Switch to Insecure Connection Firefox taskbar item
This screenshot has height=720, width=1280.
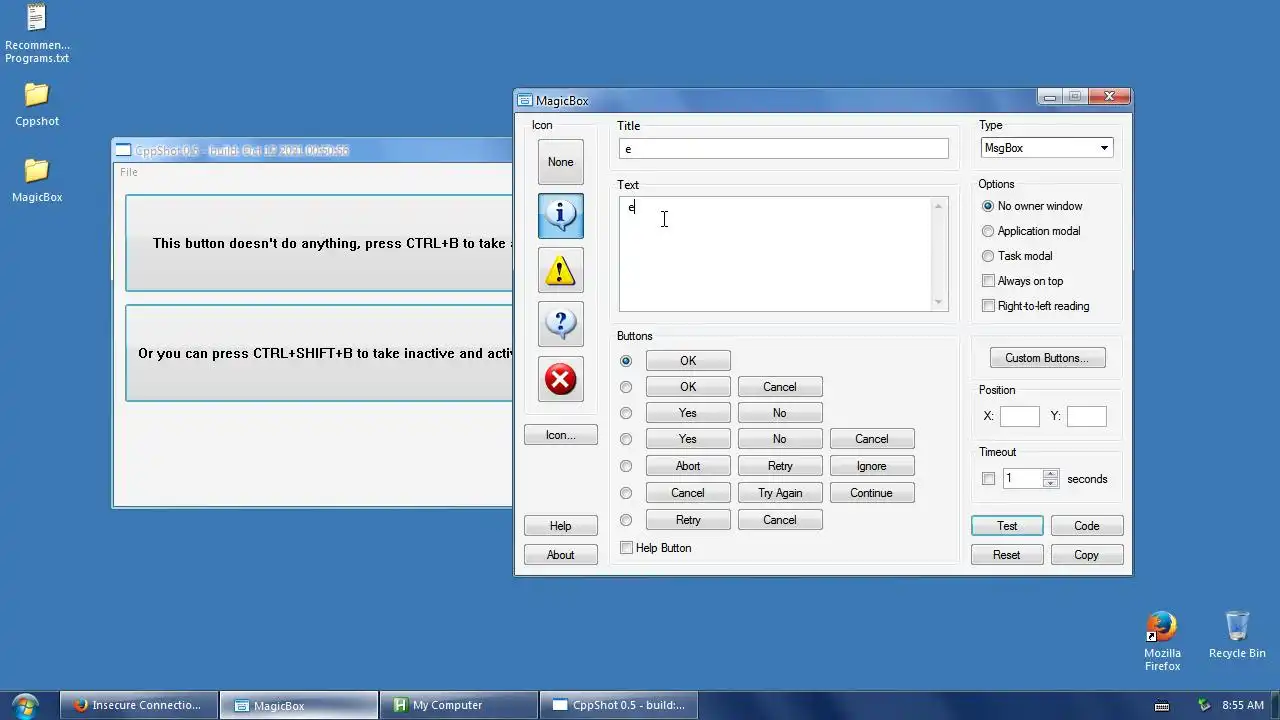pos(138,705)
